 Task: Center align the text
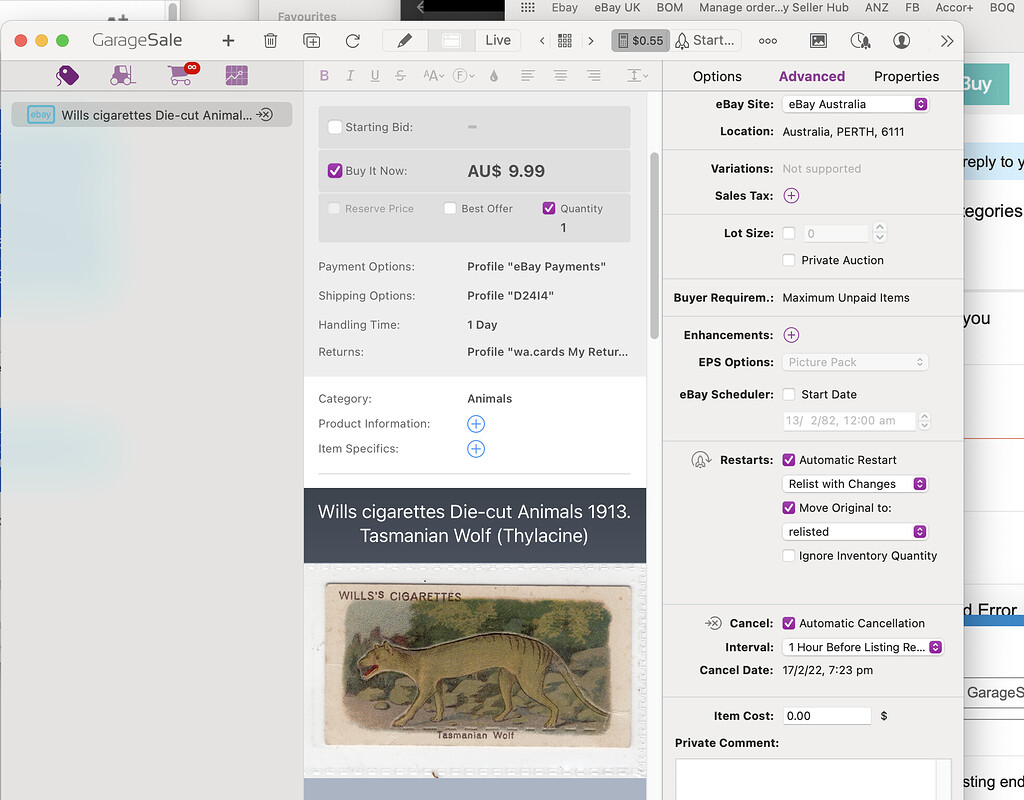point(560,76)
